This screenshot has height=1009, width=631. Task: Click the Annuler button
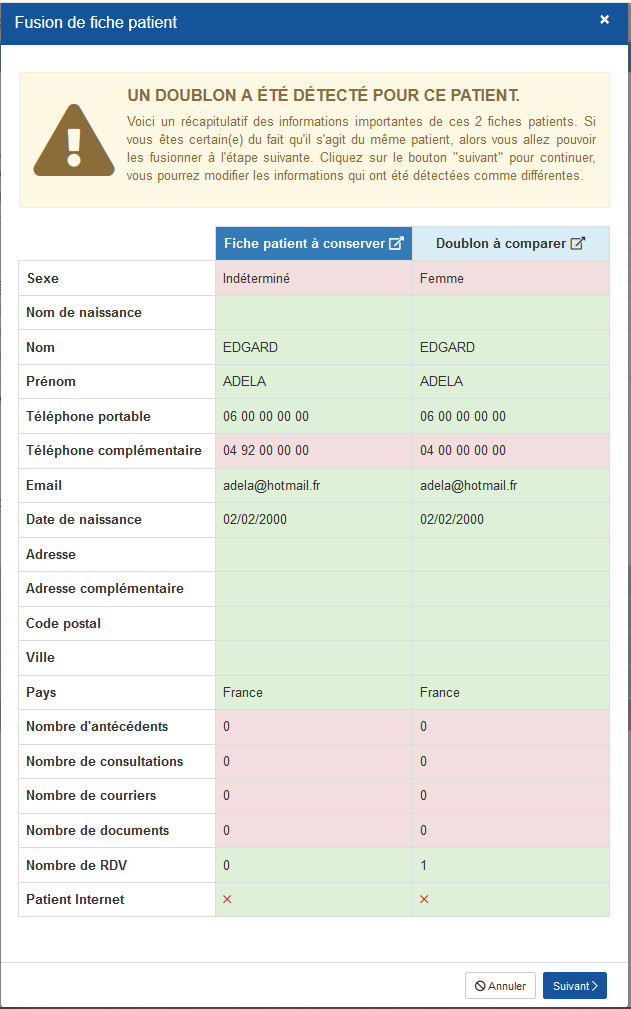point(500,985)
